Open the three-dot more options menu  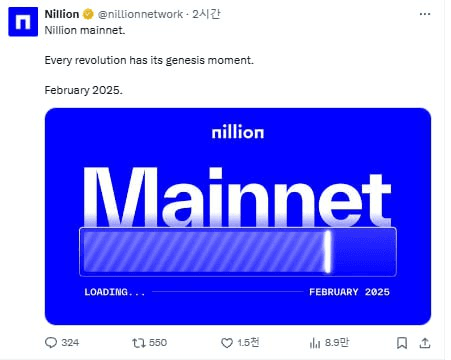click(425, 14)
